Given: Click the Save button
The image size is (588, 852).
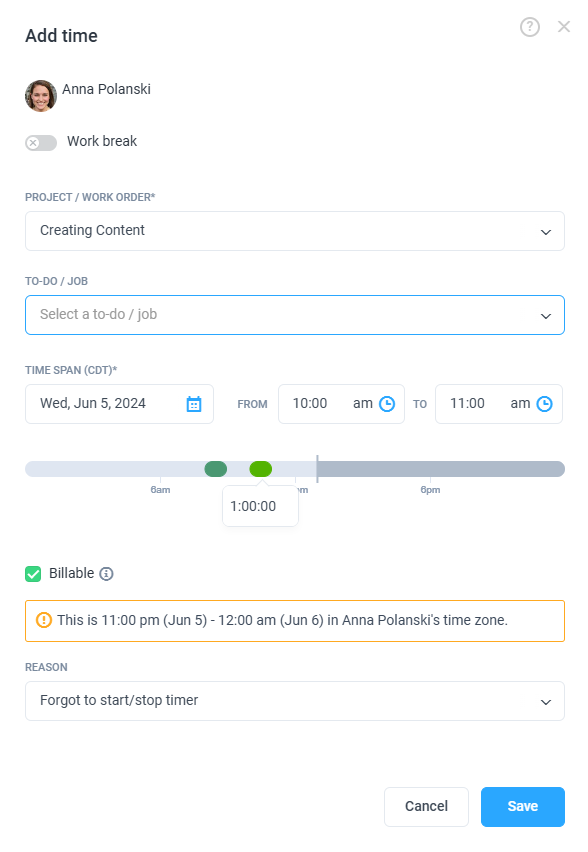Looking at the screenshot, I should point(523,806).
